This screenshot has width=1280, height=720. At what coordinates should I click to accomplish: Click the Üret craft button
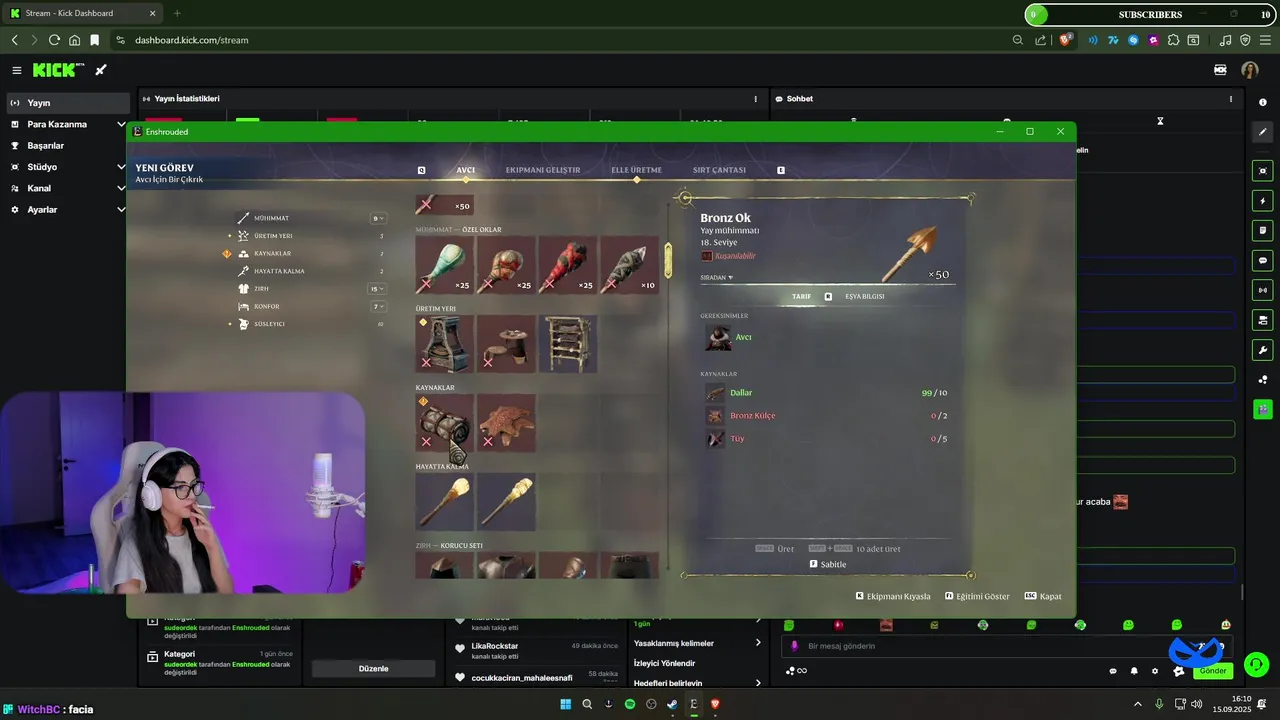click(775, 549)
